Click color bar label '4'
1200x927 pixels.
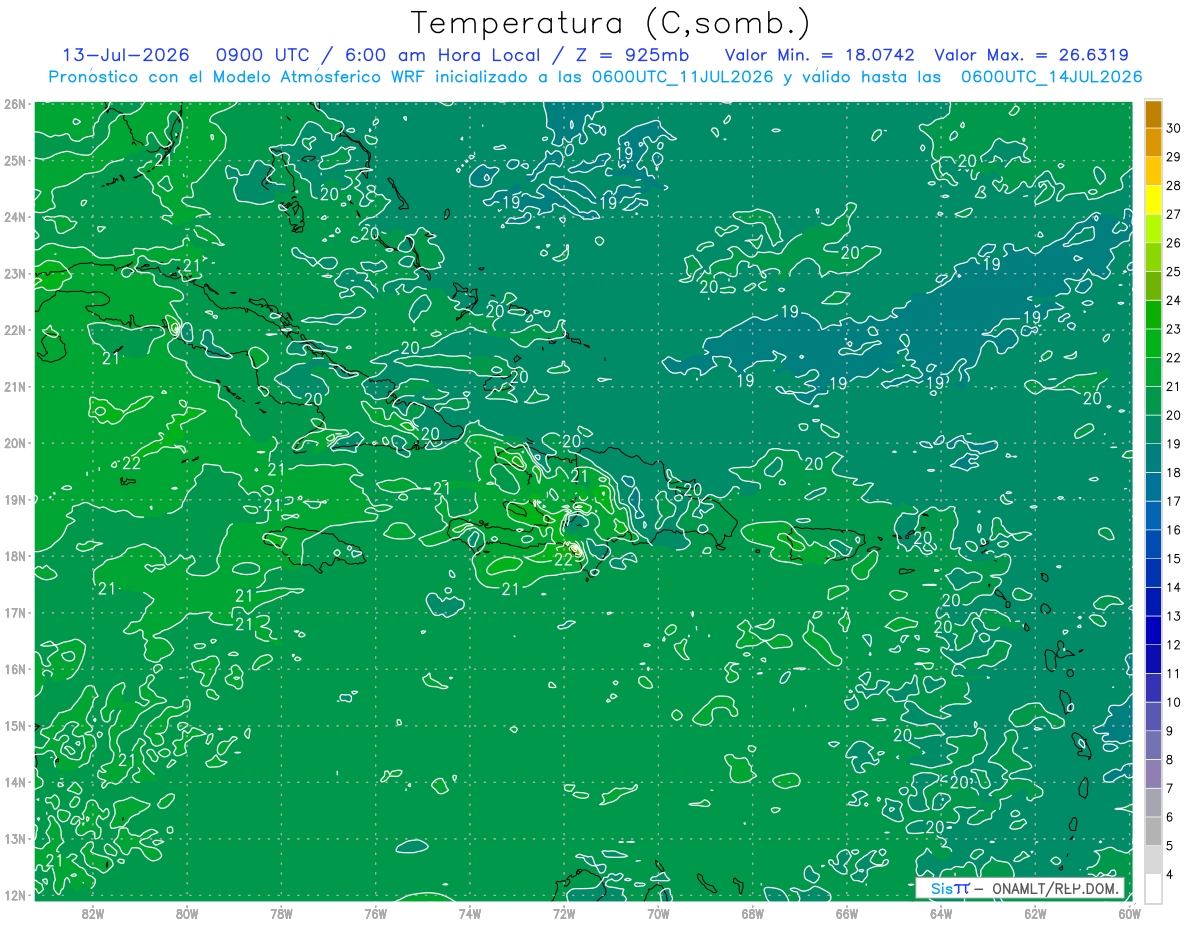1172,876
